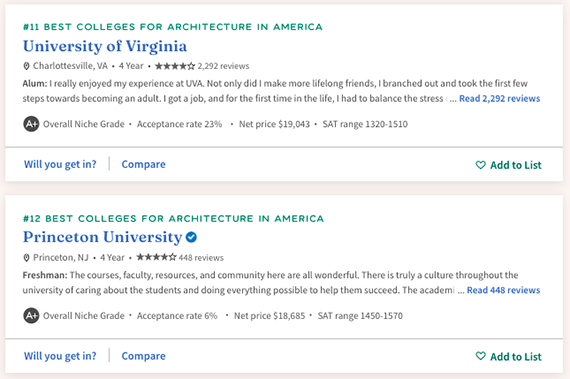Click the star rating for Princeton University
The image size is (570, 379).
156,257
